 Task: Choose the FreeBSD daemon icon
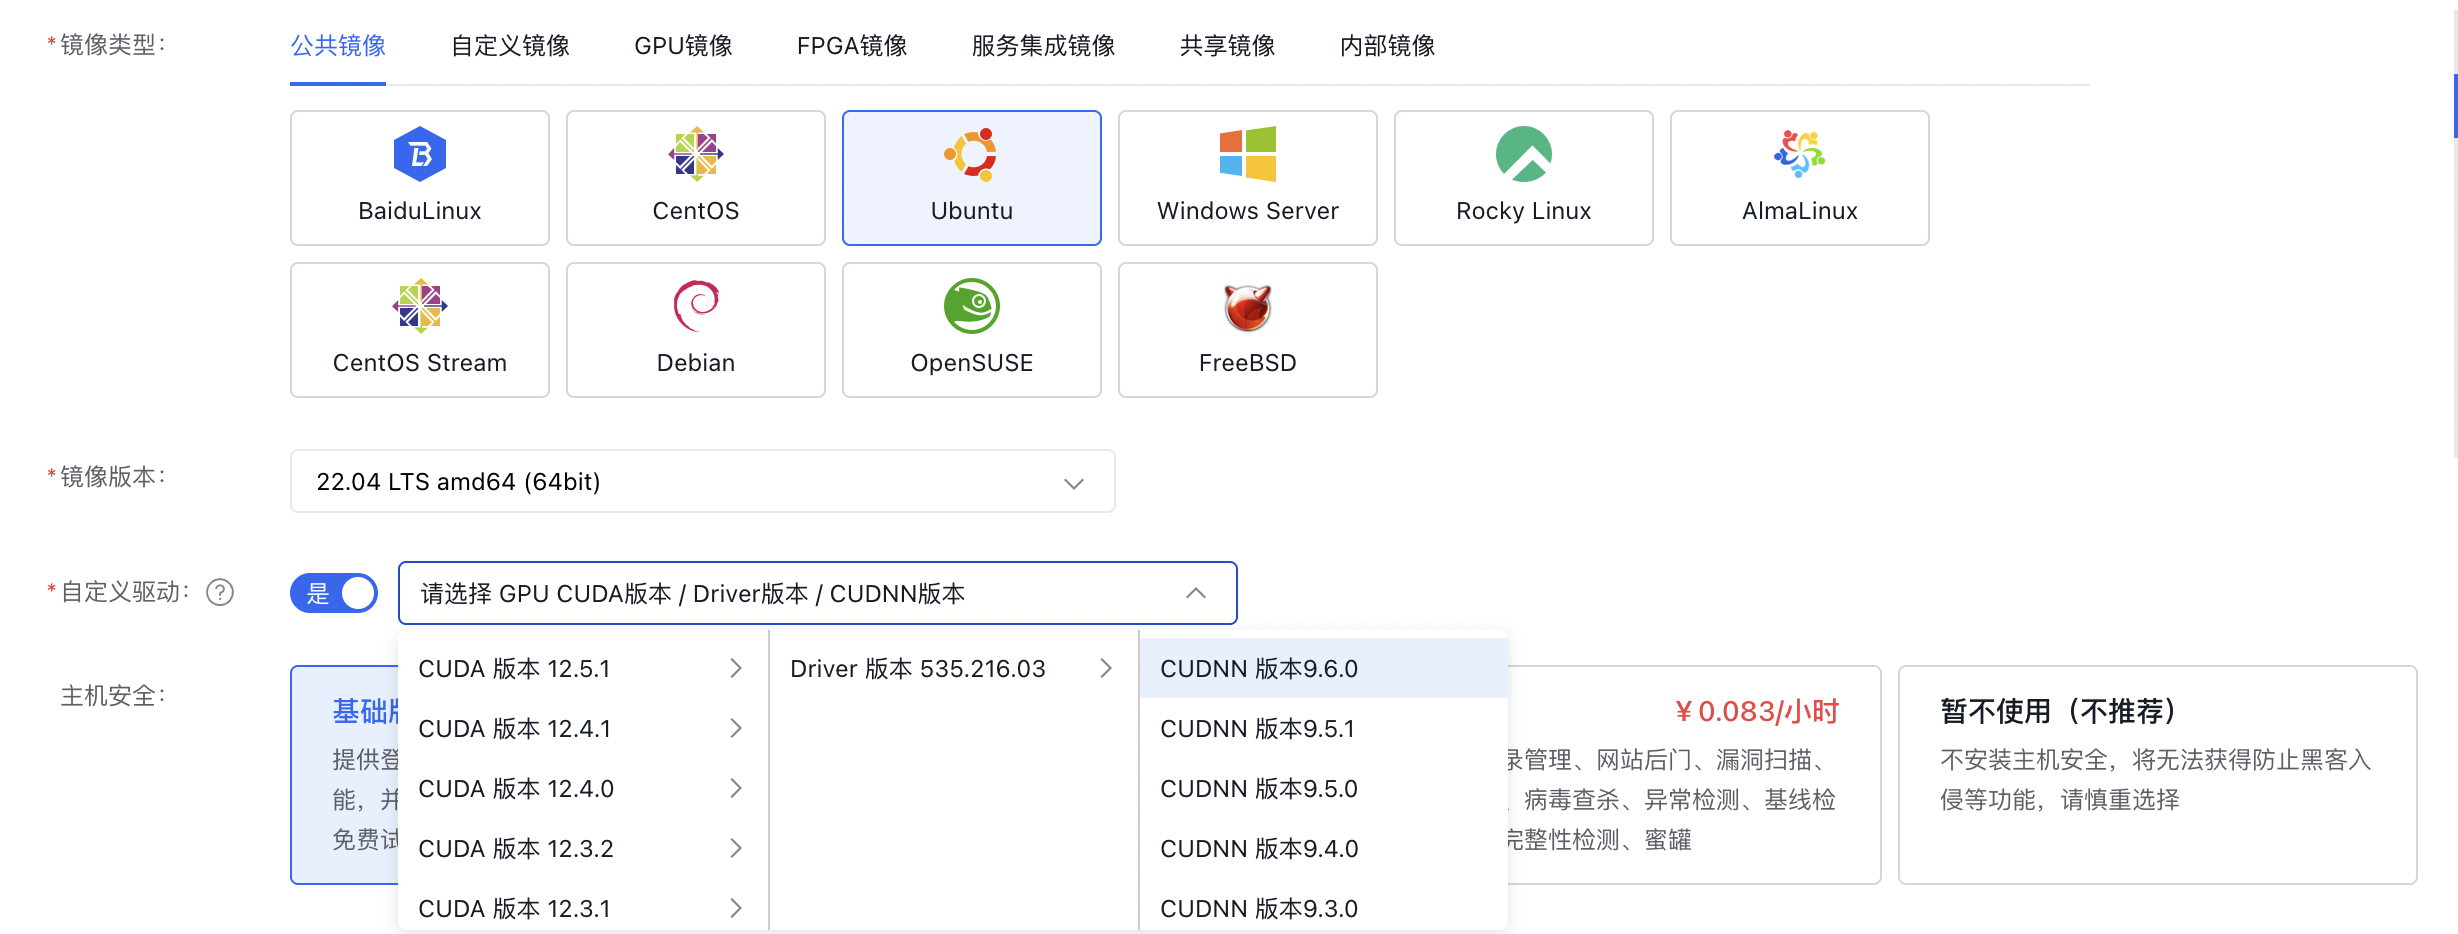point(1247,306)
